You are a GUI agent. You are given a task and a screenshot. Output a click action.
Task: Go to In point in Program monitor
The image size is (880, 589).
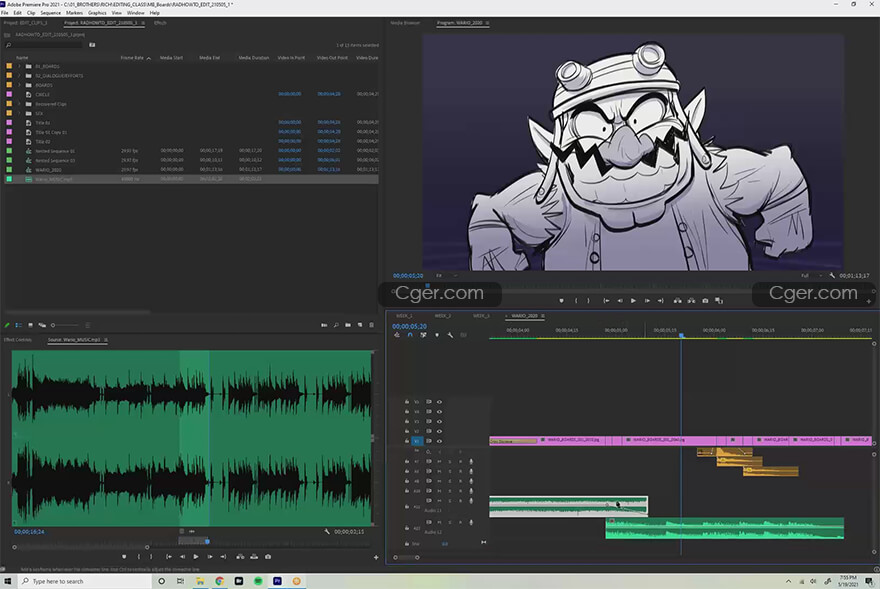606,301
